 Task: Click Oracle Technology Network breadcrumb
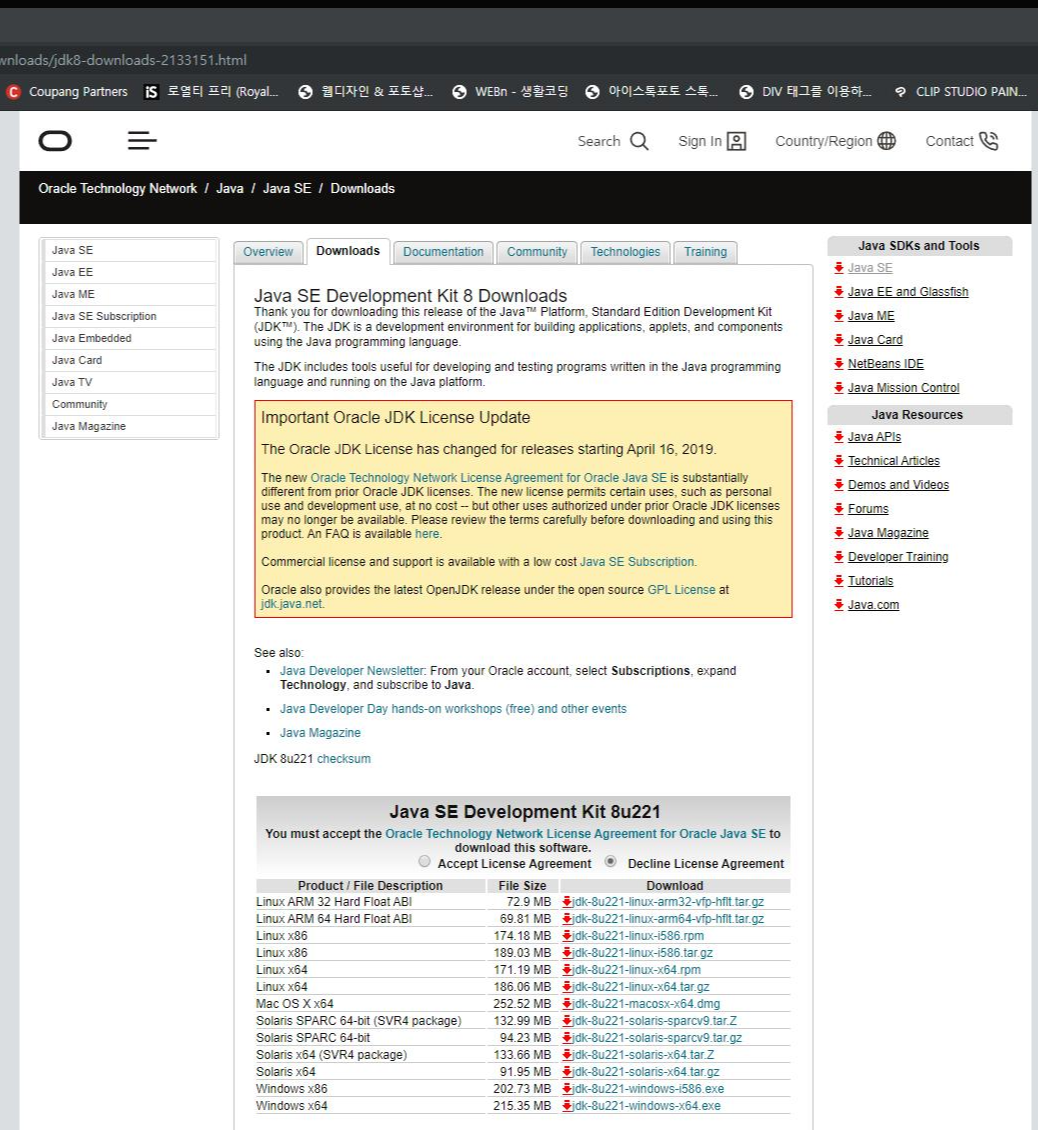pos(117,189)
